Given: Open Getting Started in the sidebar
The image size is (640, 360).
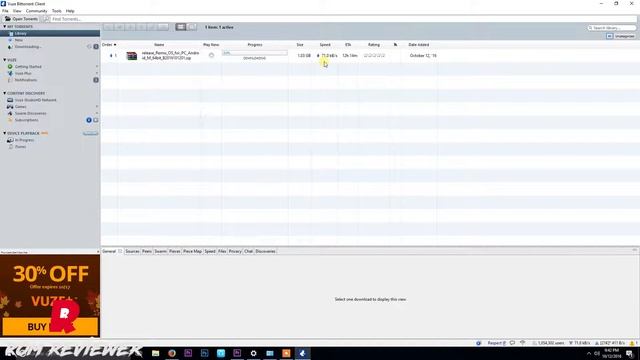Looking at the screenshot, I should pyautogui.click(x=28, y=67).
